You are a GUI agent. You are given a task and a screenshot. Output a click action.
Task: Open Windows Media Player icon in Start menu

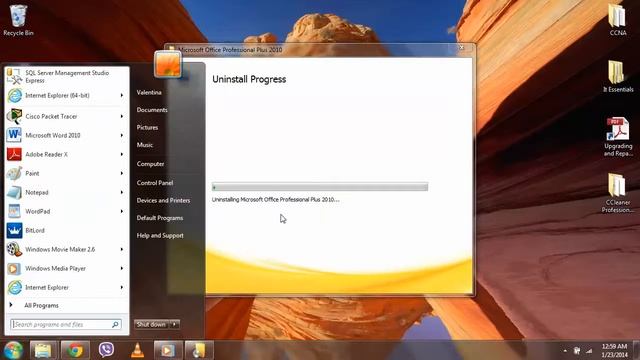pos(14,268)
